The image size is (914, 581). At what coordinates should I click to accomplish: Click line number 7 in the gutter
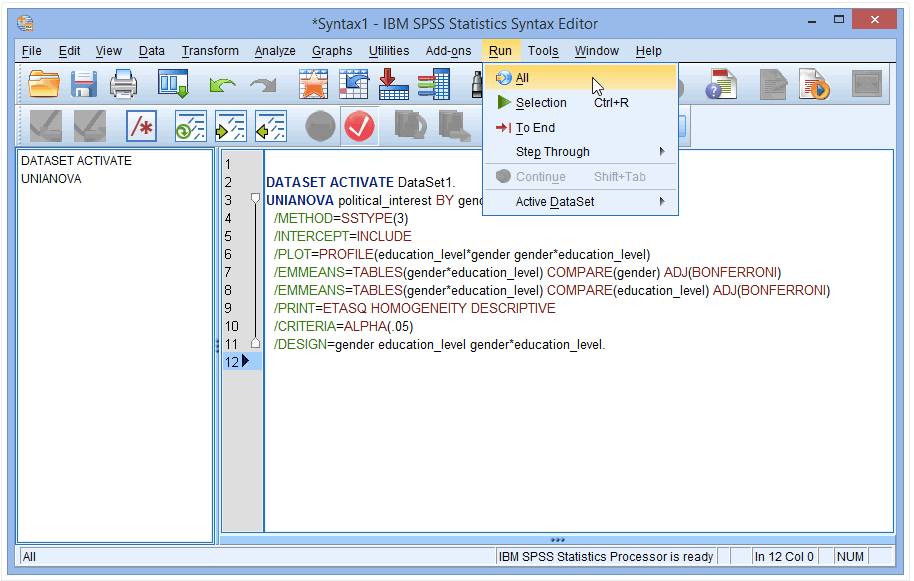[x=228, y=272]
